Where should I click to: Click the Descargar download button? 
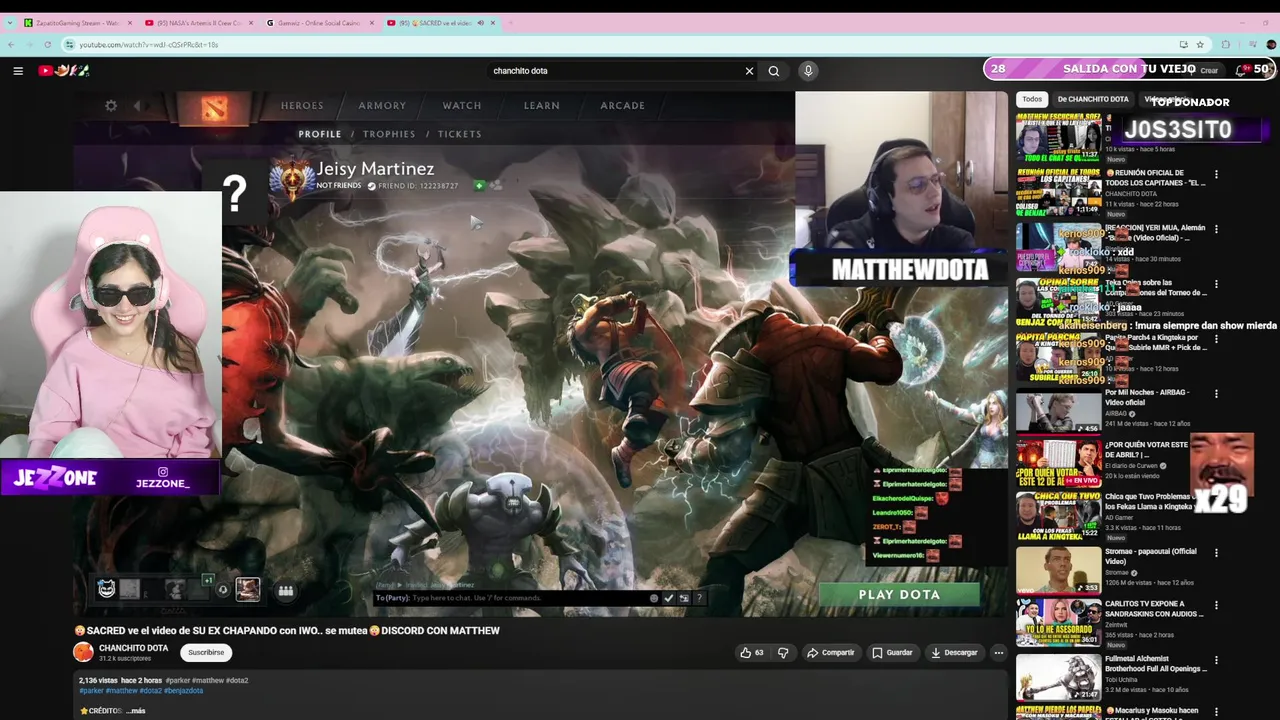click(954, 653)
